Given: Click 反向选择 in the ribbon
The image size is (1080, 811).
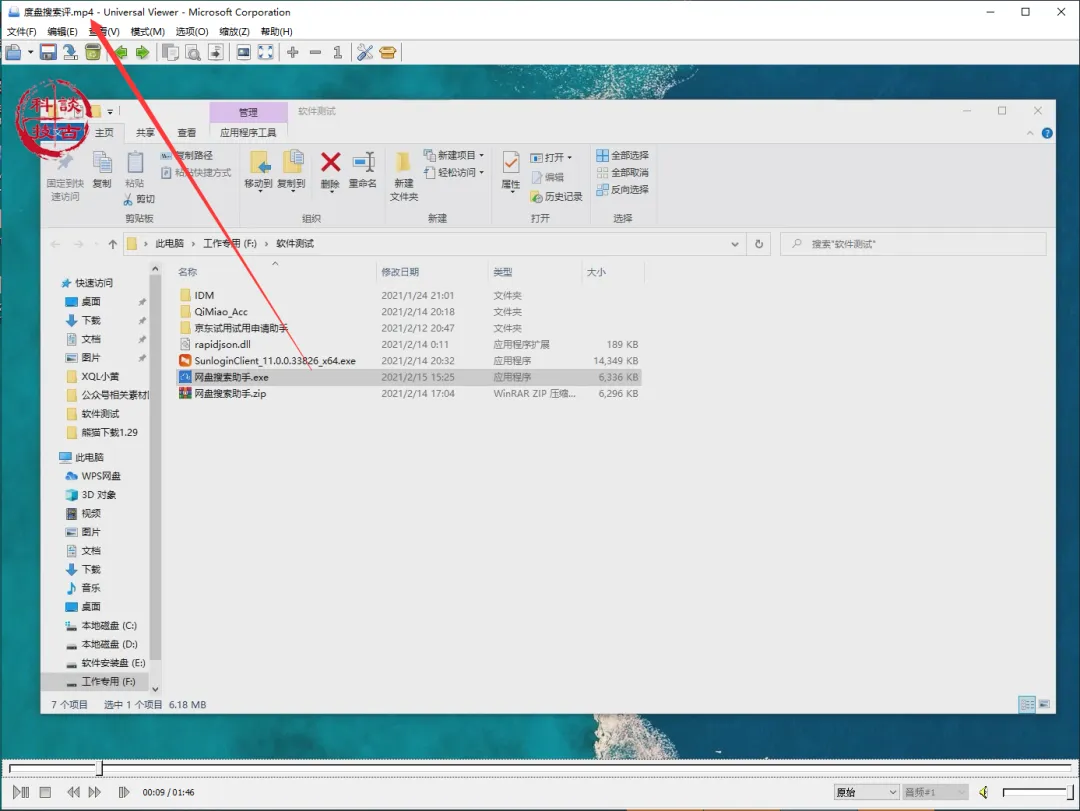Looking at the screenshot, I should [623, 189].
